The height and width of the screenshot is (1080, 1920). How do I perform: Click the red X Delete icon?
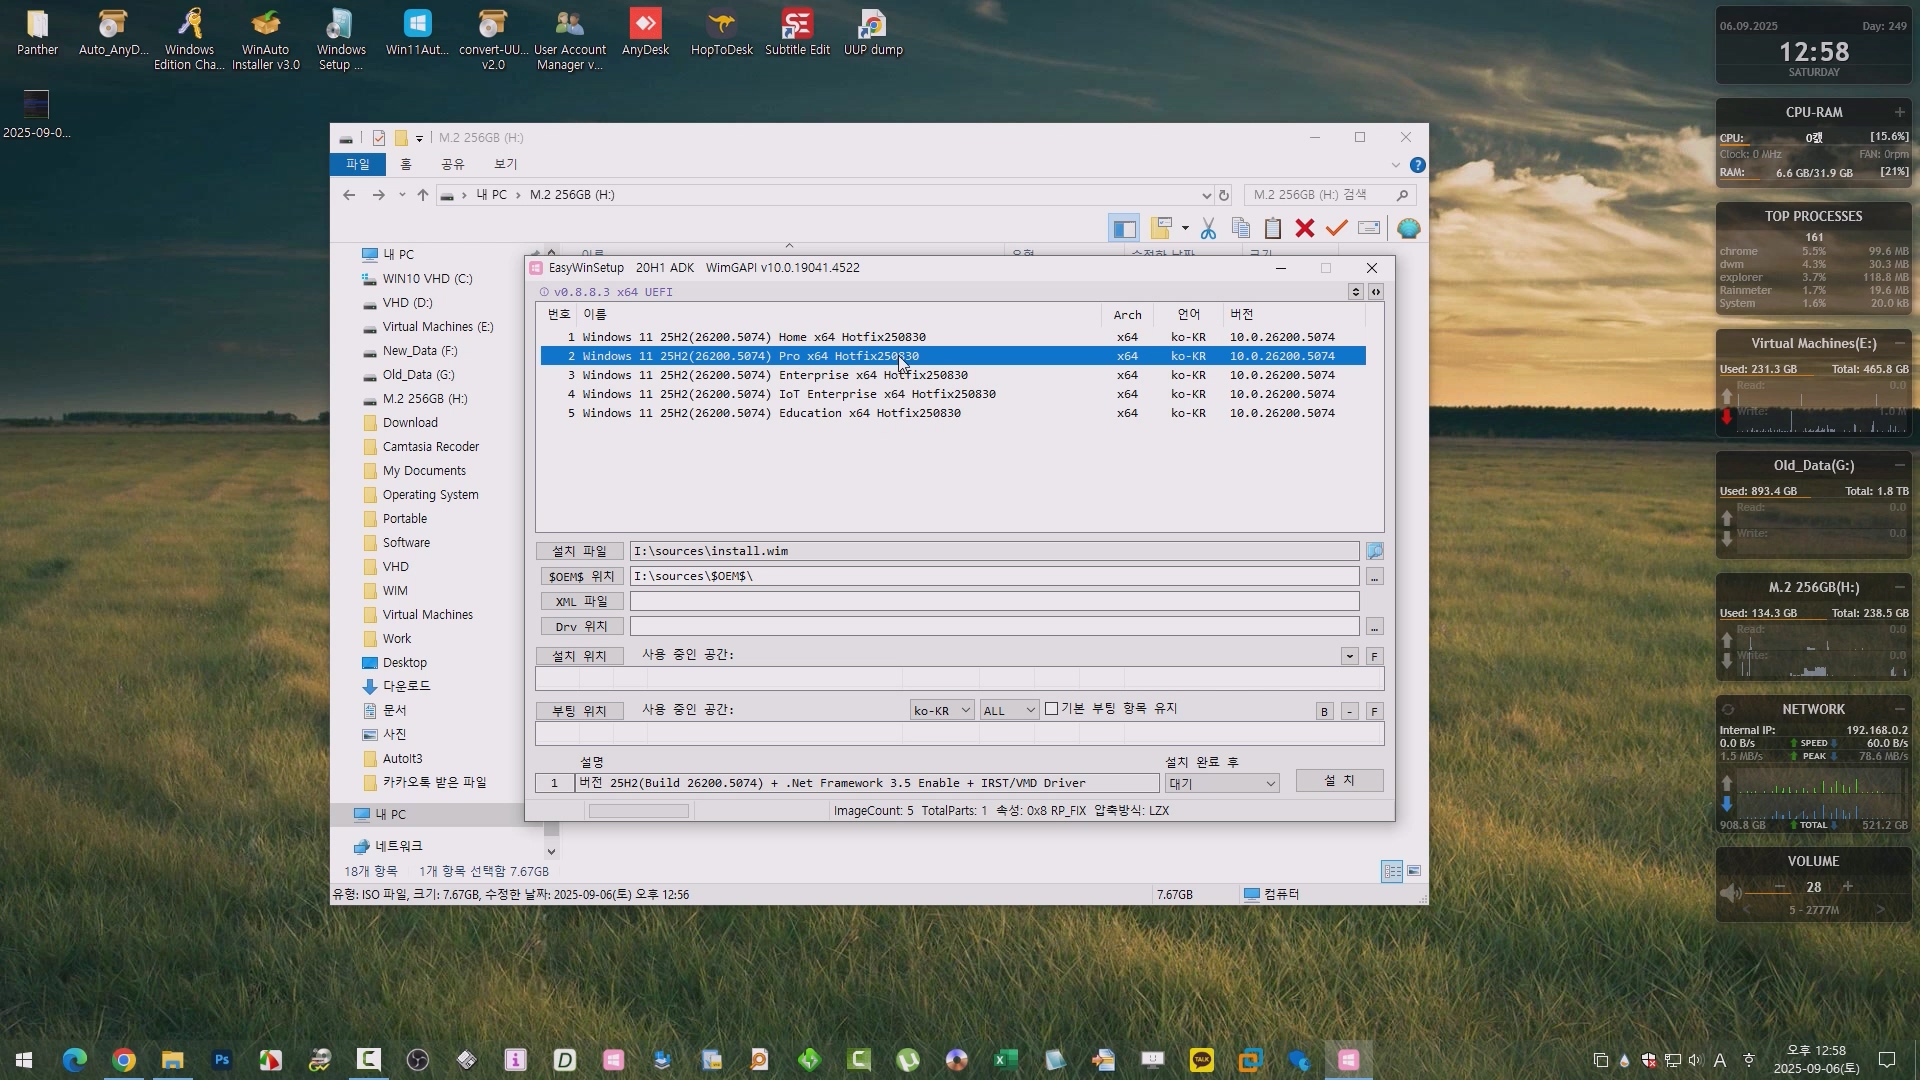[1304, 229]
